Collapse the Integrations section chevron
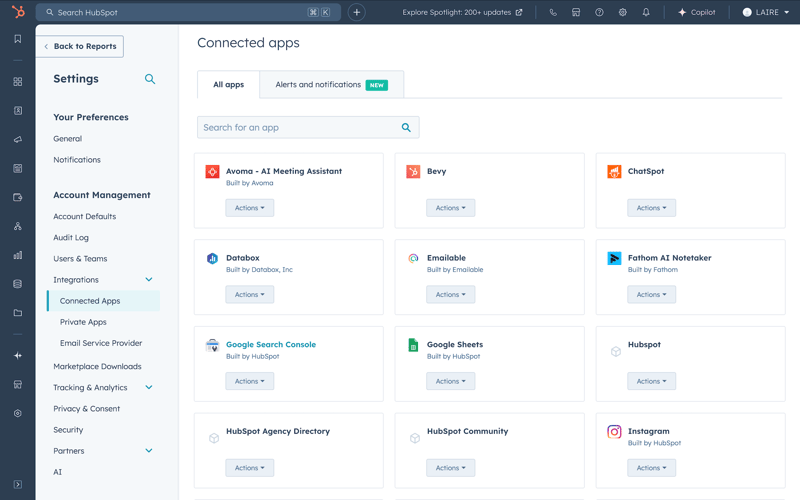 coord(148,280)
